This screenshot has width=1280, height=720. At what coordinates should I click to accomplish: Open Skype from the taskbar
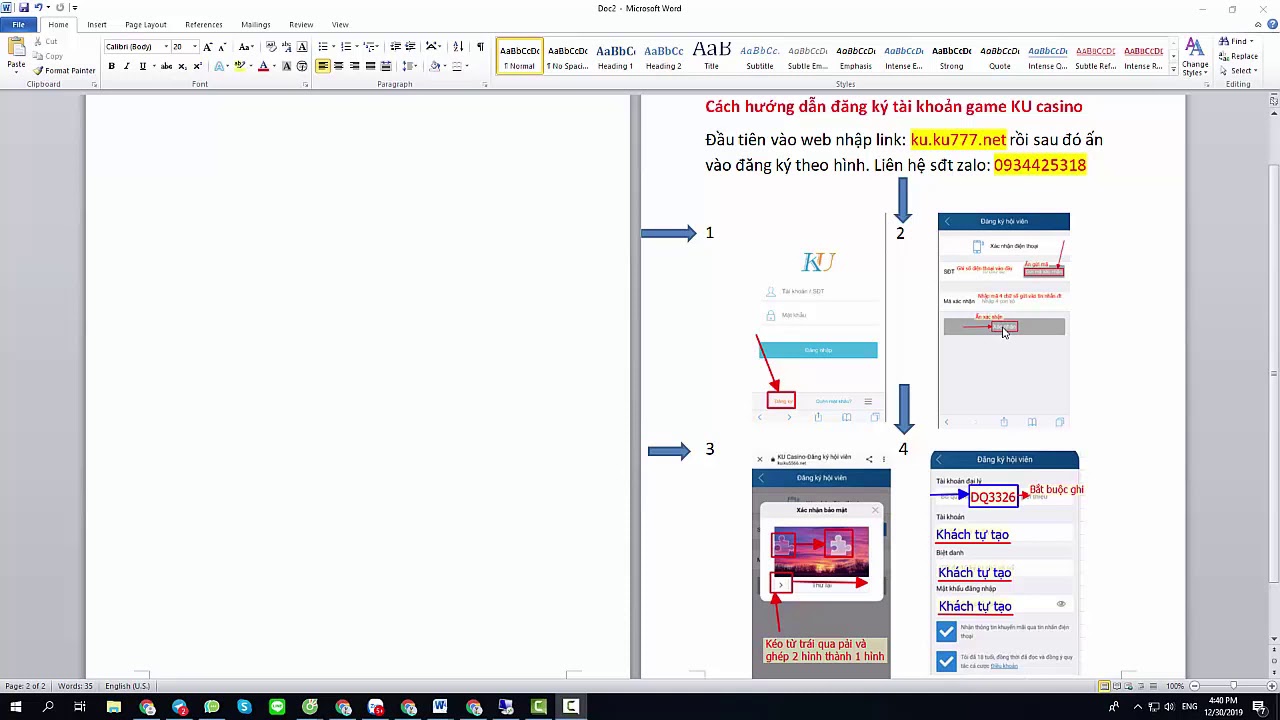(x=244, y=707)
